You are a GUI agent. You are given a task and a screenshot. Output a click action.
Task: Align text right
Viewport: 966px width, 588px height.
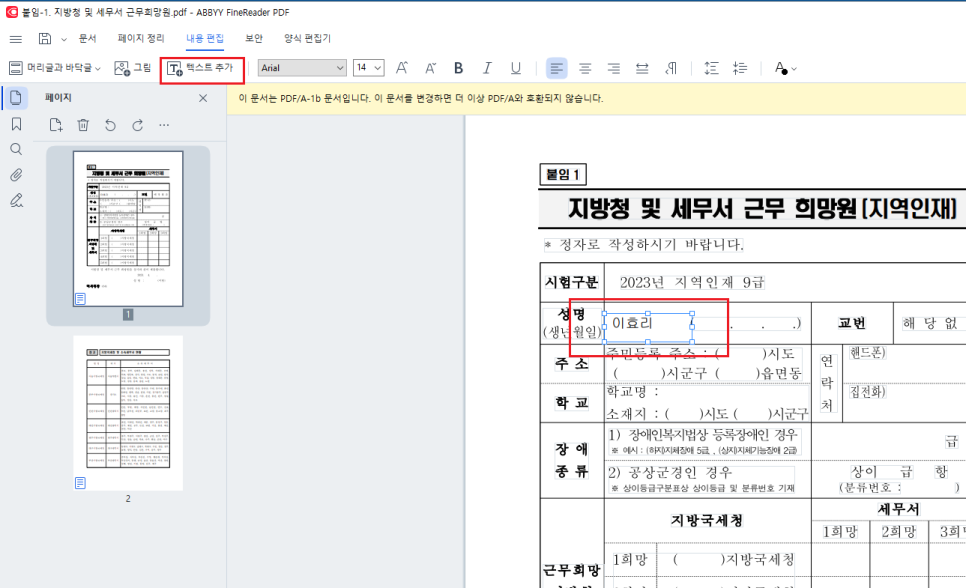tap(614, 68)
